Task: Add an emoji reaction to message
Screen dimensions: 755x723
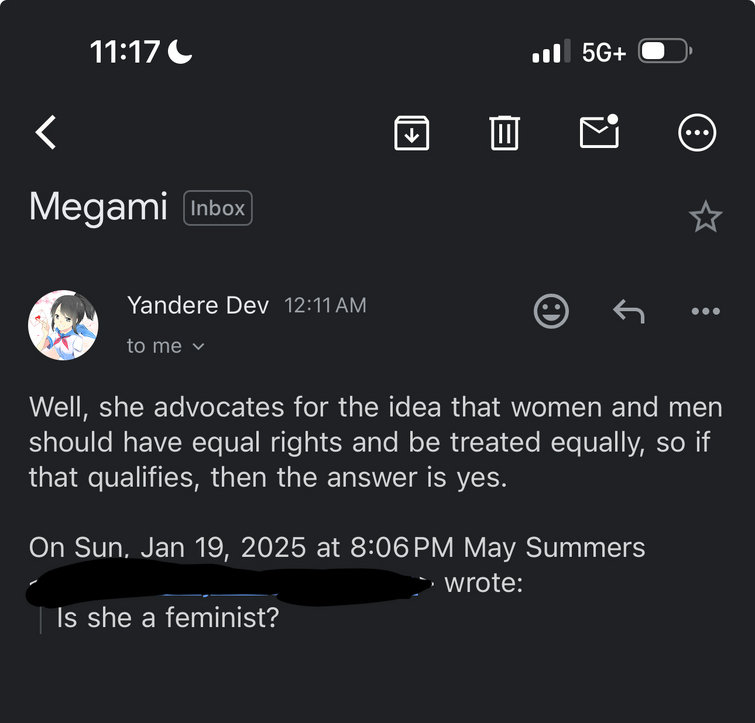Action: click(551, 311)
